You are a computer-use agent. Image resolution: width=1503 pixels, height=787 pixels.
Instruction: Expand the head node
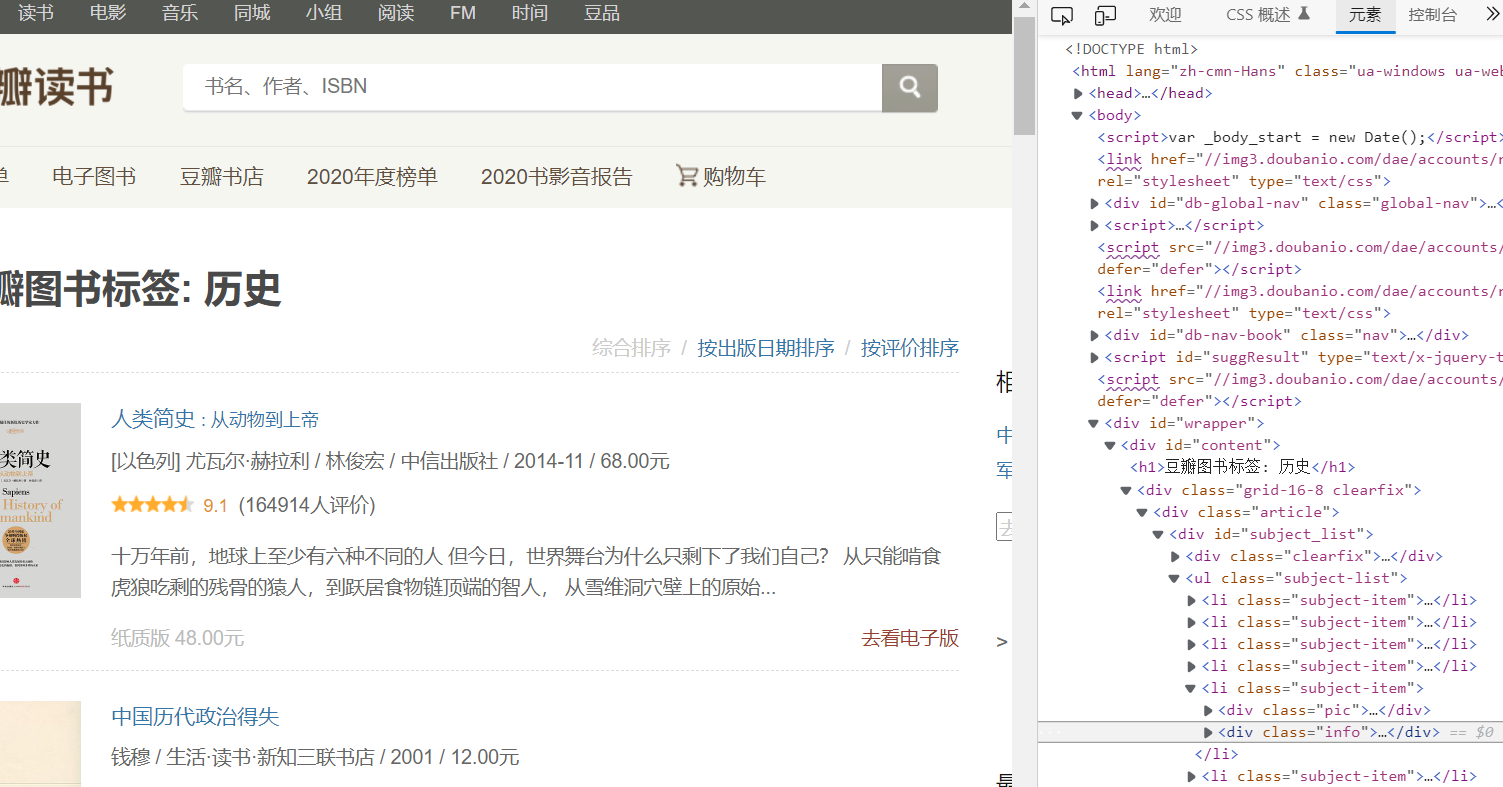pyautogui.click(x=1078, y=93)
